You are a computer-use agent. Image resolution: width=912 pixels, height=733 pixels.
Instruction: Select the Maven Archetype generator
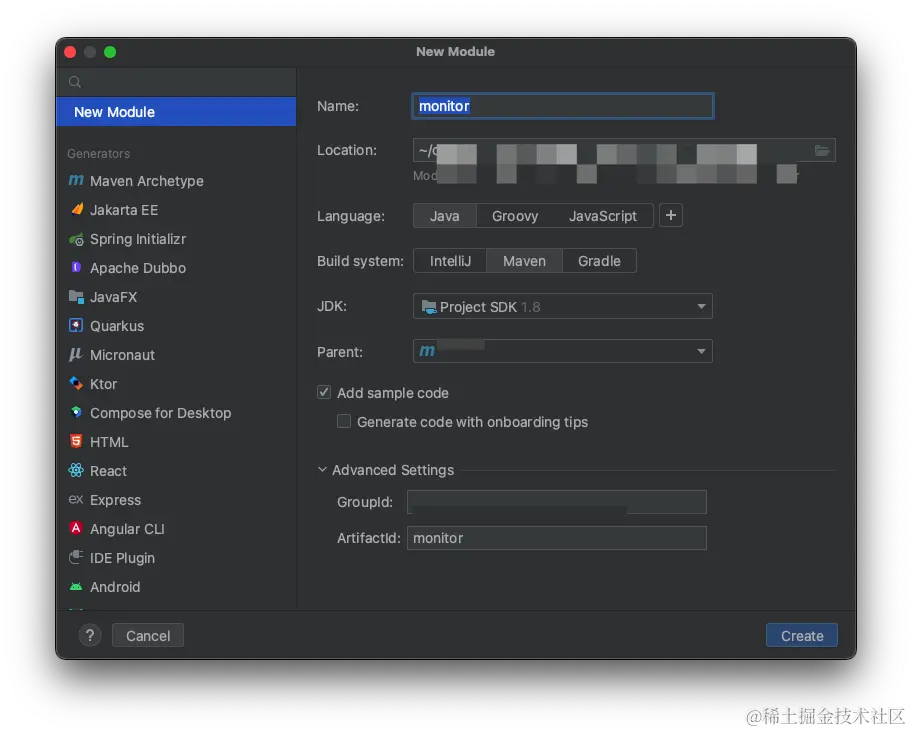pyautogui.click(x=145, y=181)
